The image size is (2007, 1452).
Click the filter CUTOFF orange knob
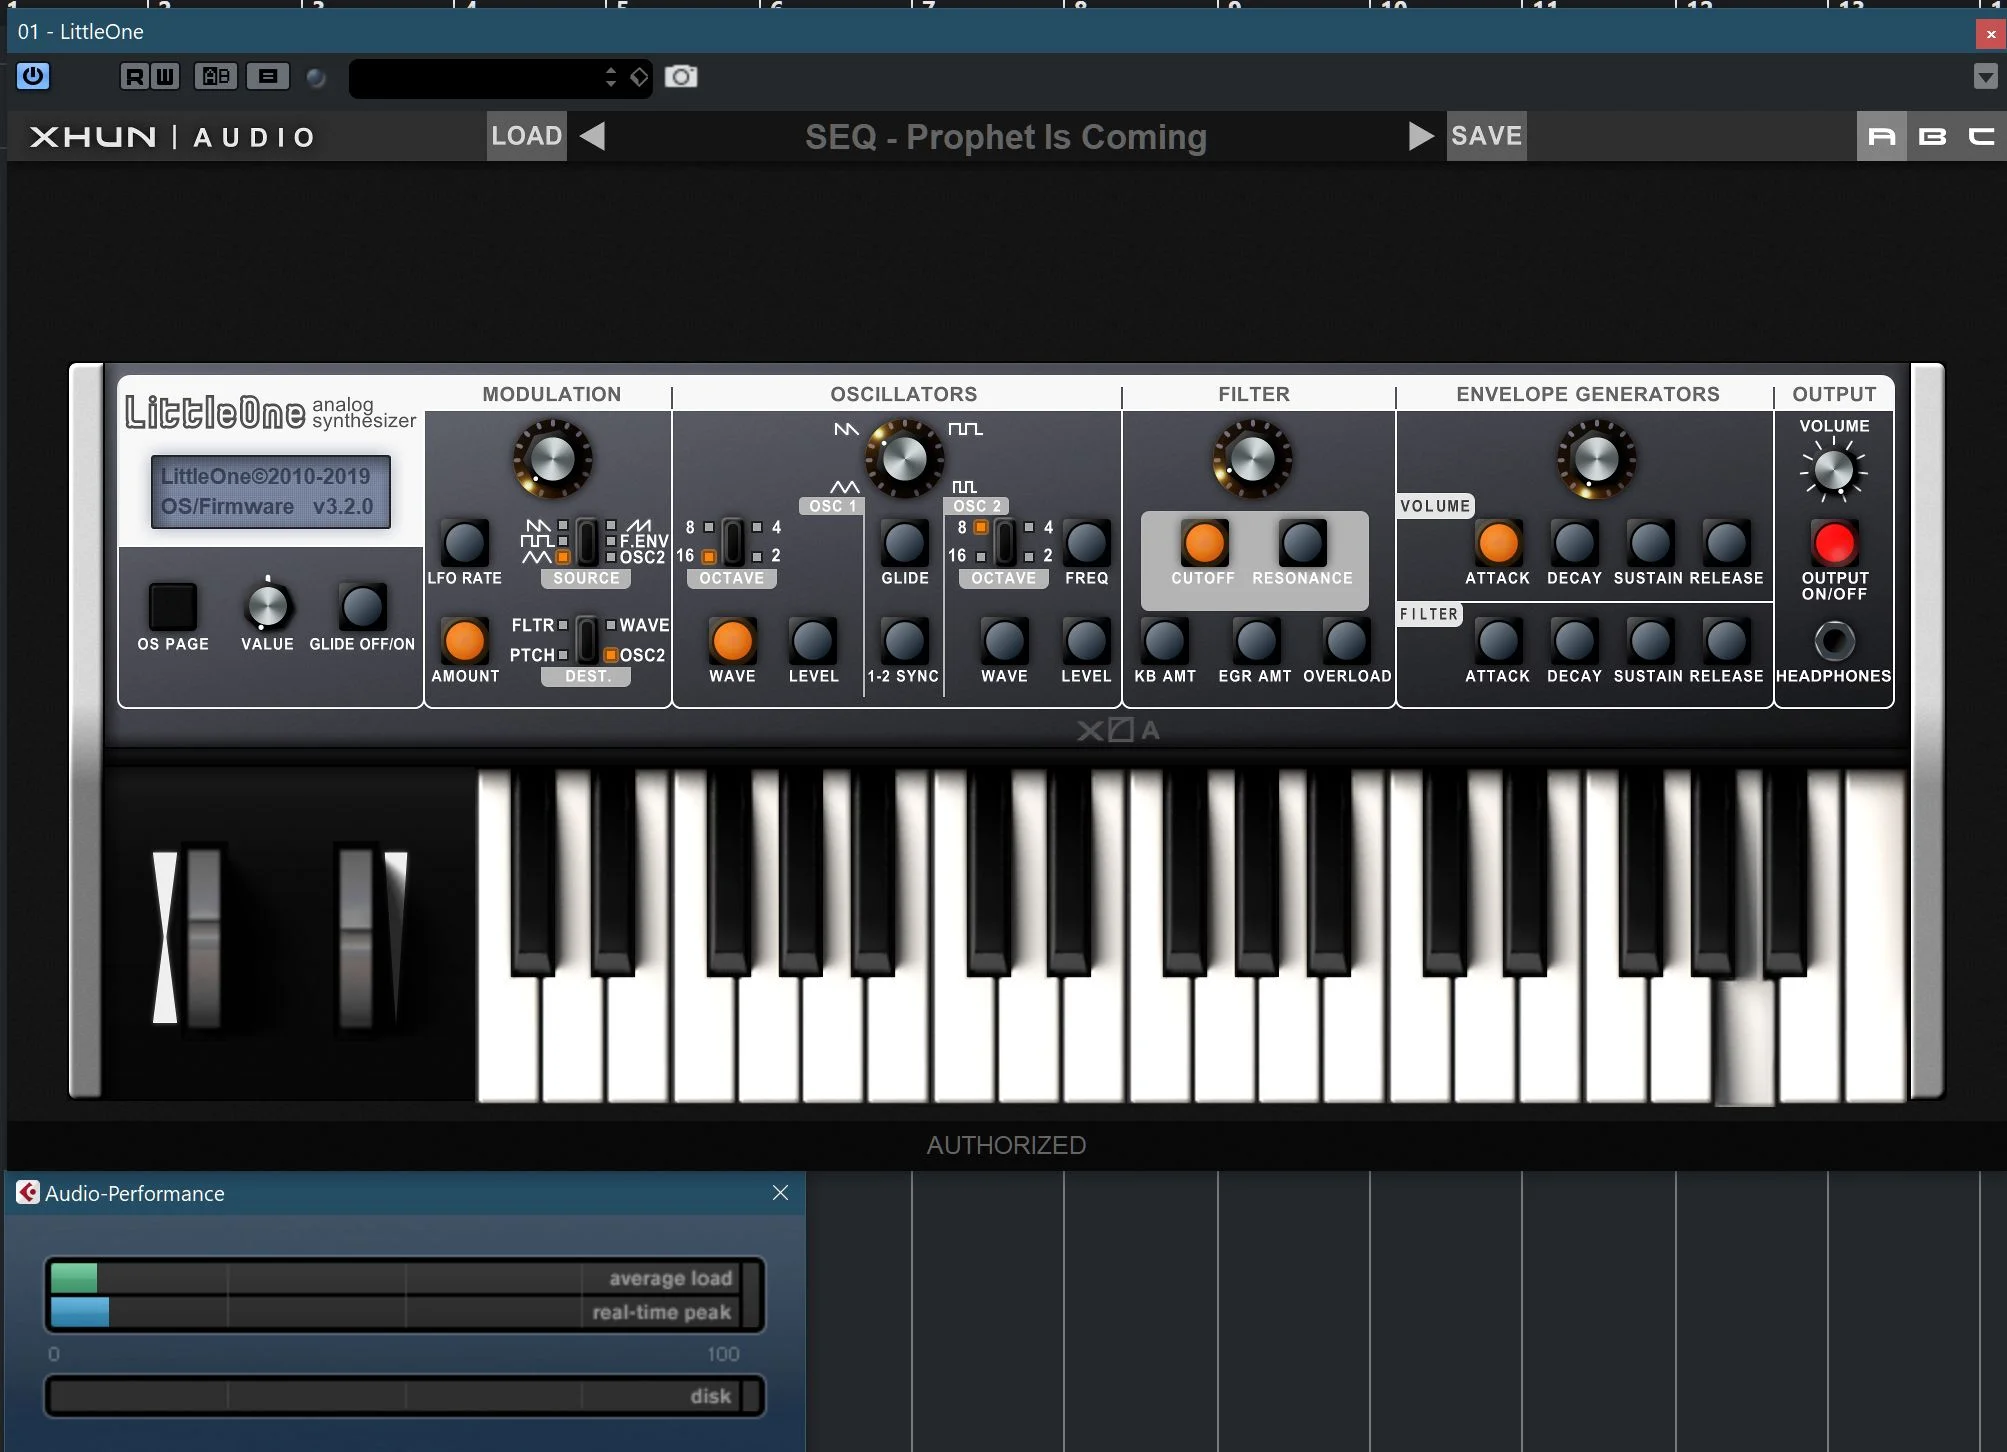point(1204,543)
